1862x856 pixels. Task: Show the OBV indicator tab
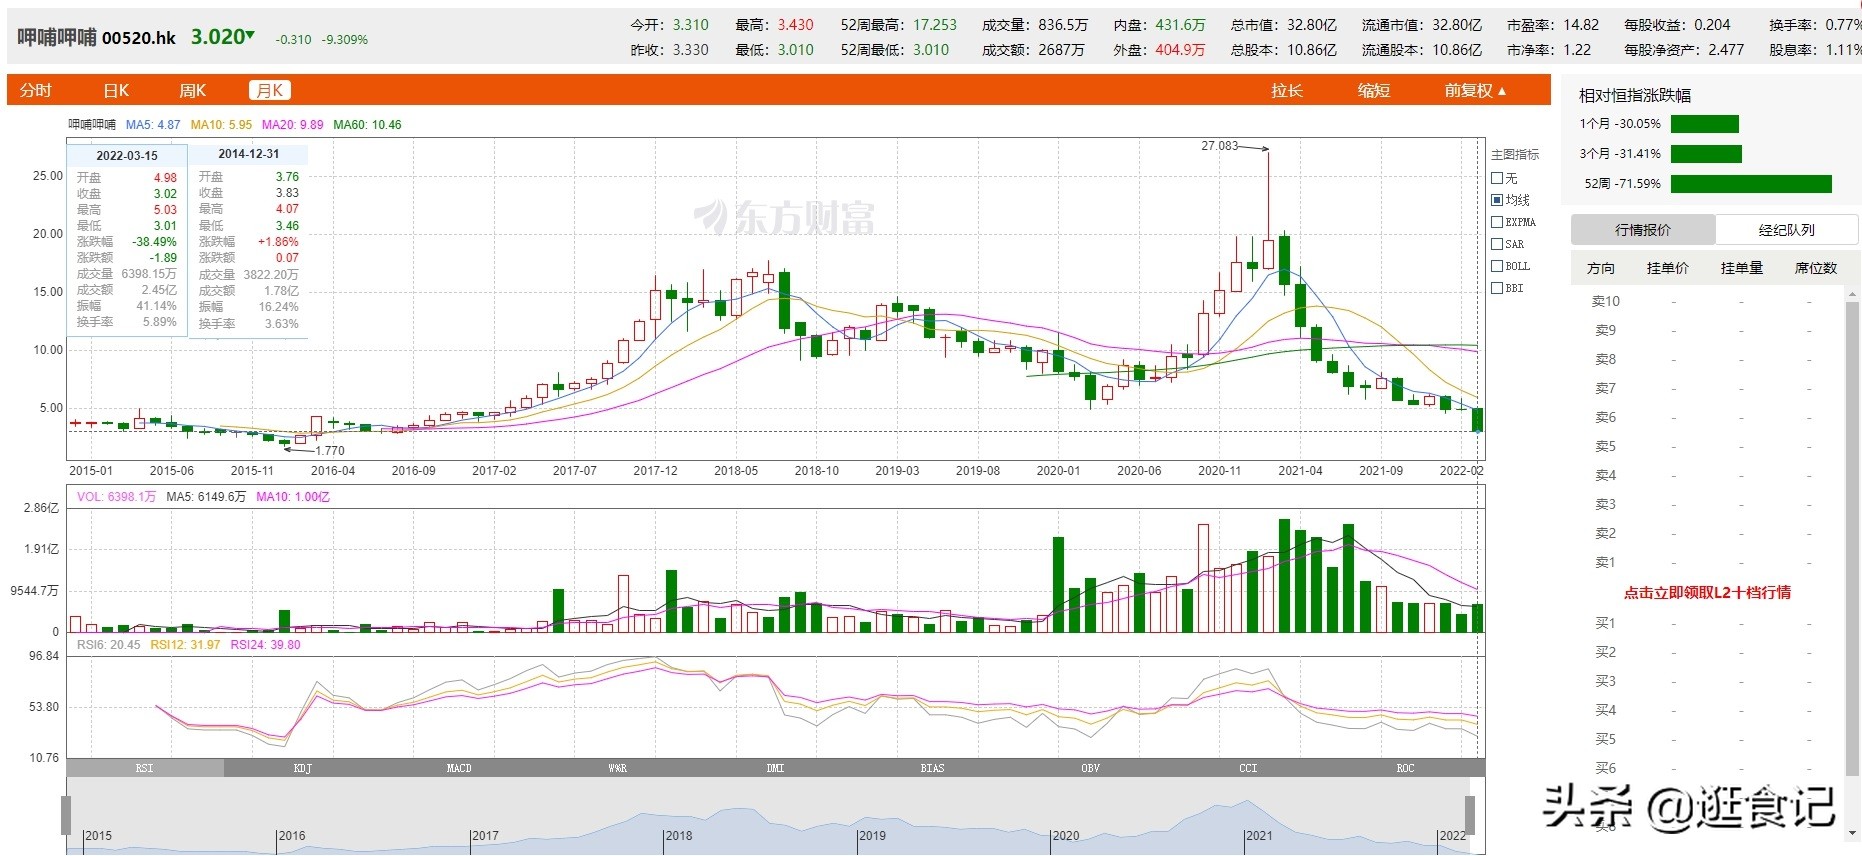click(1090, 768)
